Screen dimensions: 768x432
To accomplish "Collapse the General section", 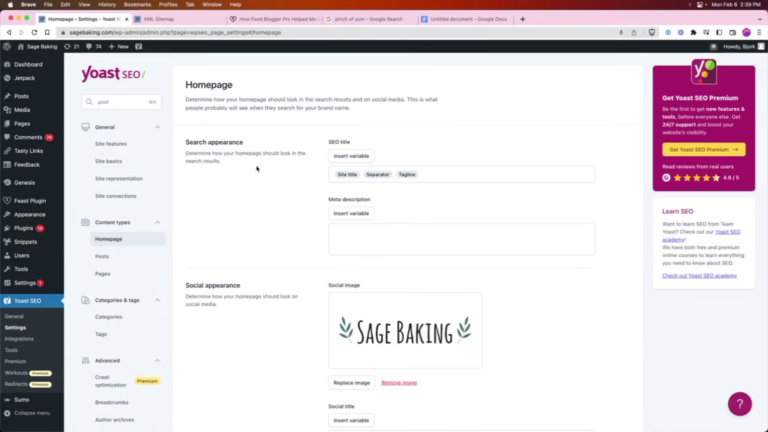I will (157, 127).
